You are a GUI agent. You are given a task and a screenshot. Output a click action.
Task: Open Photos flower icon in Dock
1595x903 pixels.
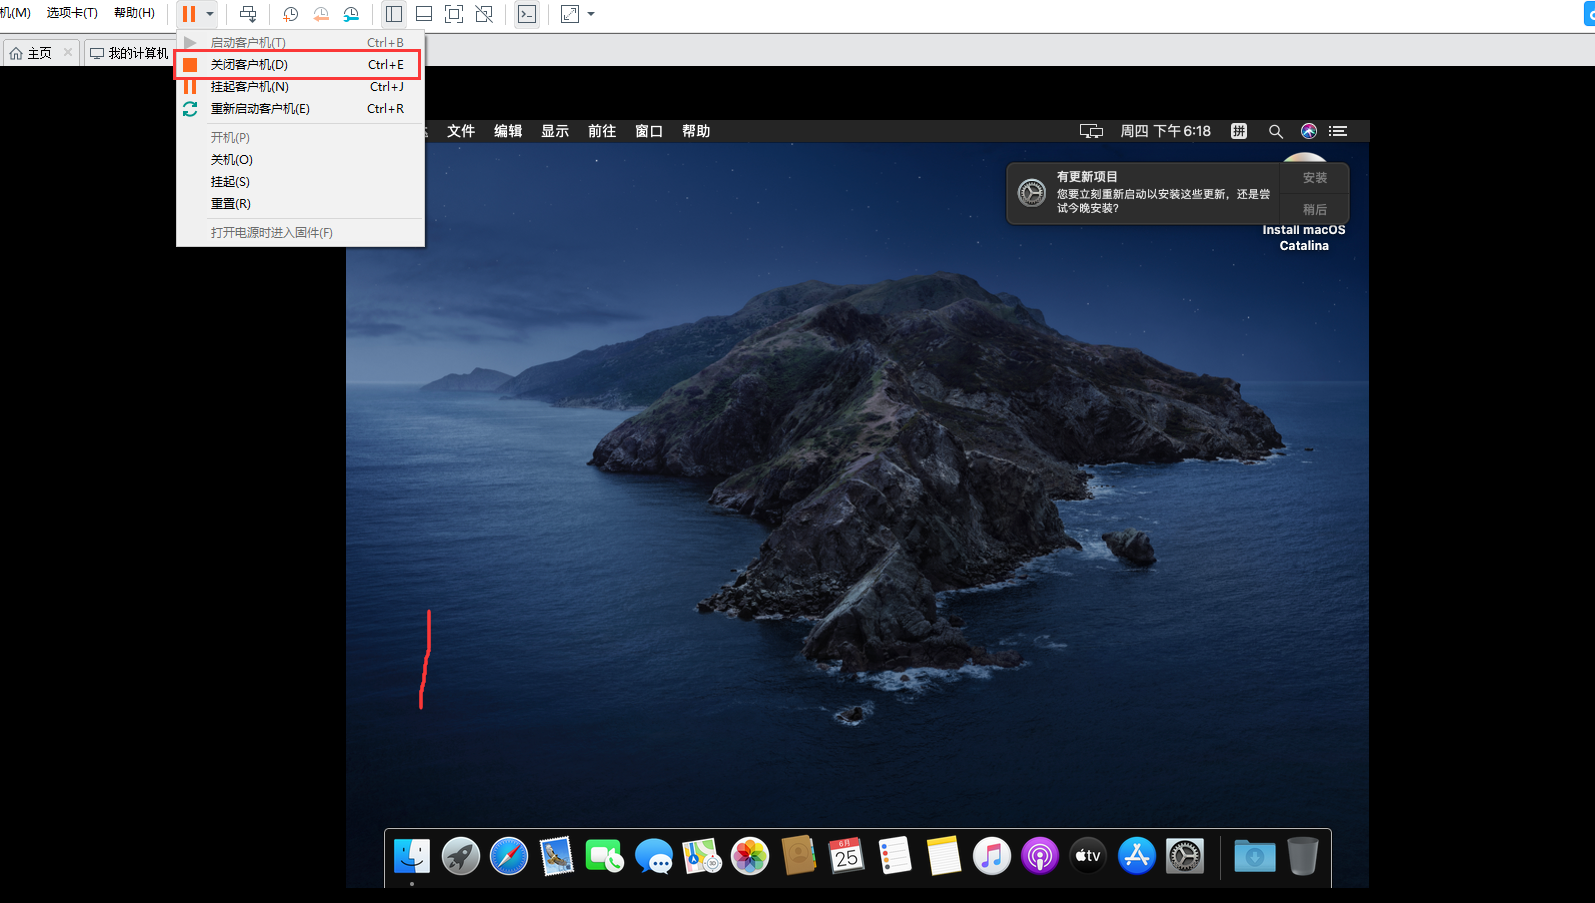click(750, 856)
